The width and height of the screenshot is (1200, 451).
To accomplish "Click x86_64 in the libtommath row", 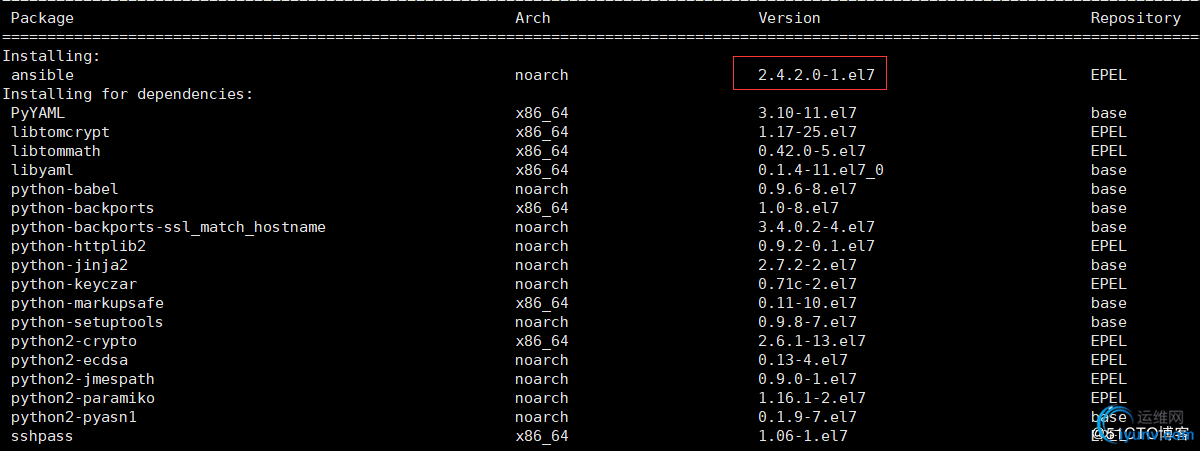I will 542,151.
